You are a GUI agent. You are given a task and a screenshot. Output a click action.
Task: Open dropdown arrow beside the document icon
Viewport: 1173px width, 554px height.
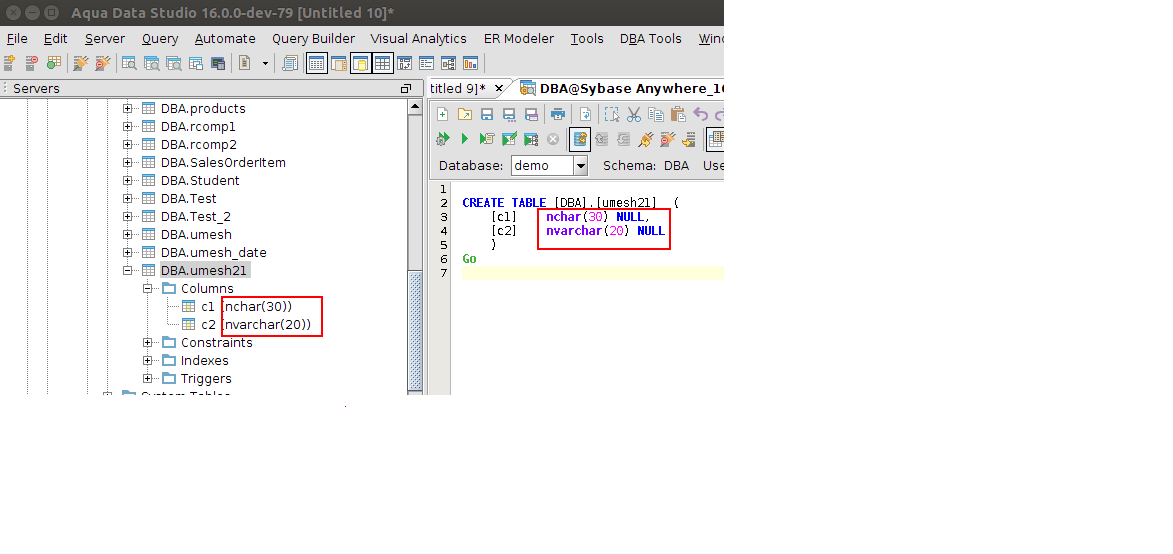265,63
